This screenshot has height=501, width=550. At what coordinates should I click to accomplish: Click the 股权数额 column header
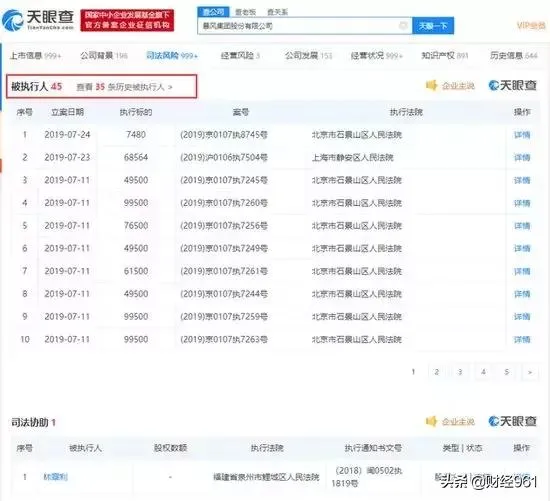pyautogui.click(x=170, y=448)
